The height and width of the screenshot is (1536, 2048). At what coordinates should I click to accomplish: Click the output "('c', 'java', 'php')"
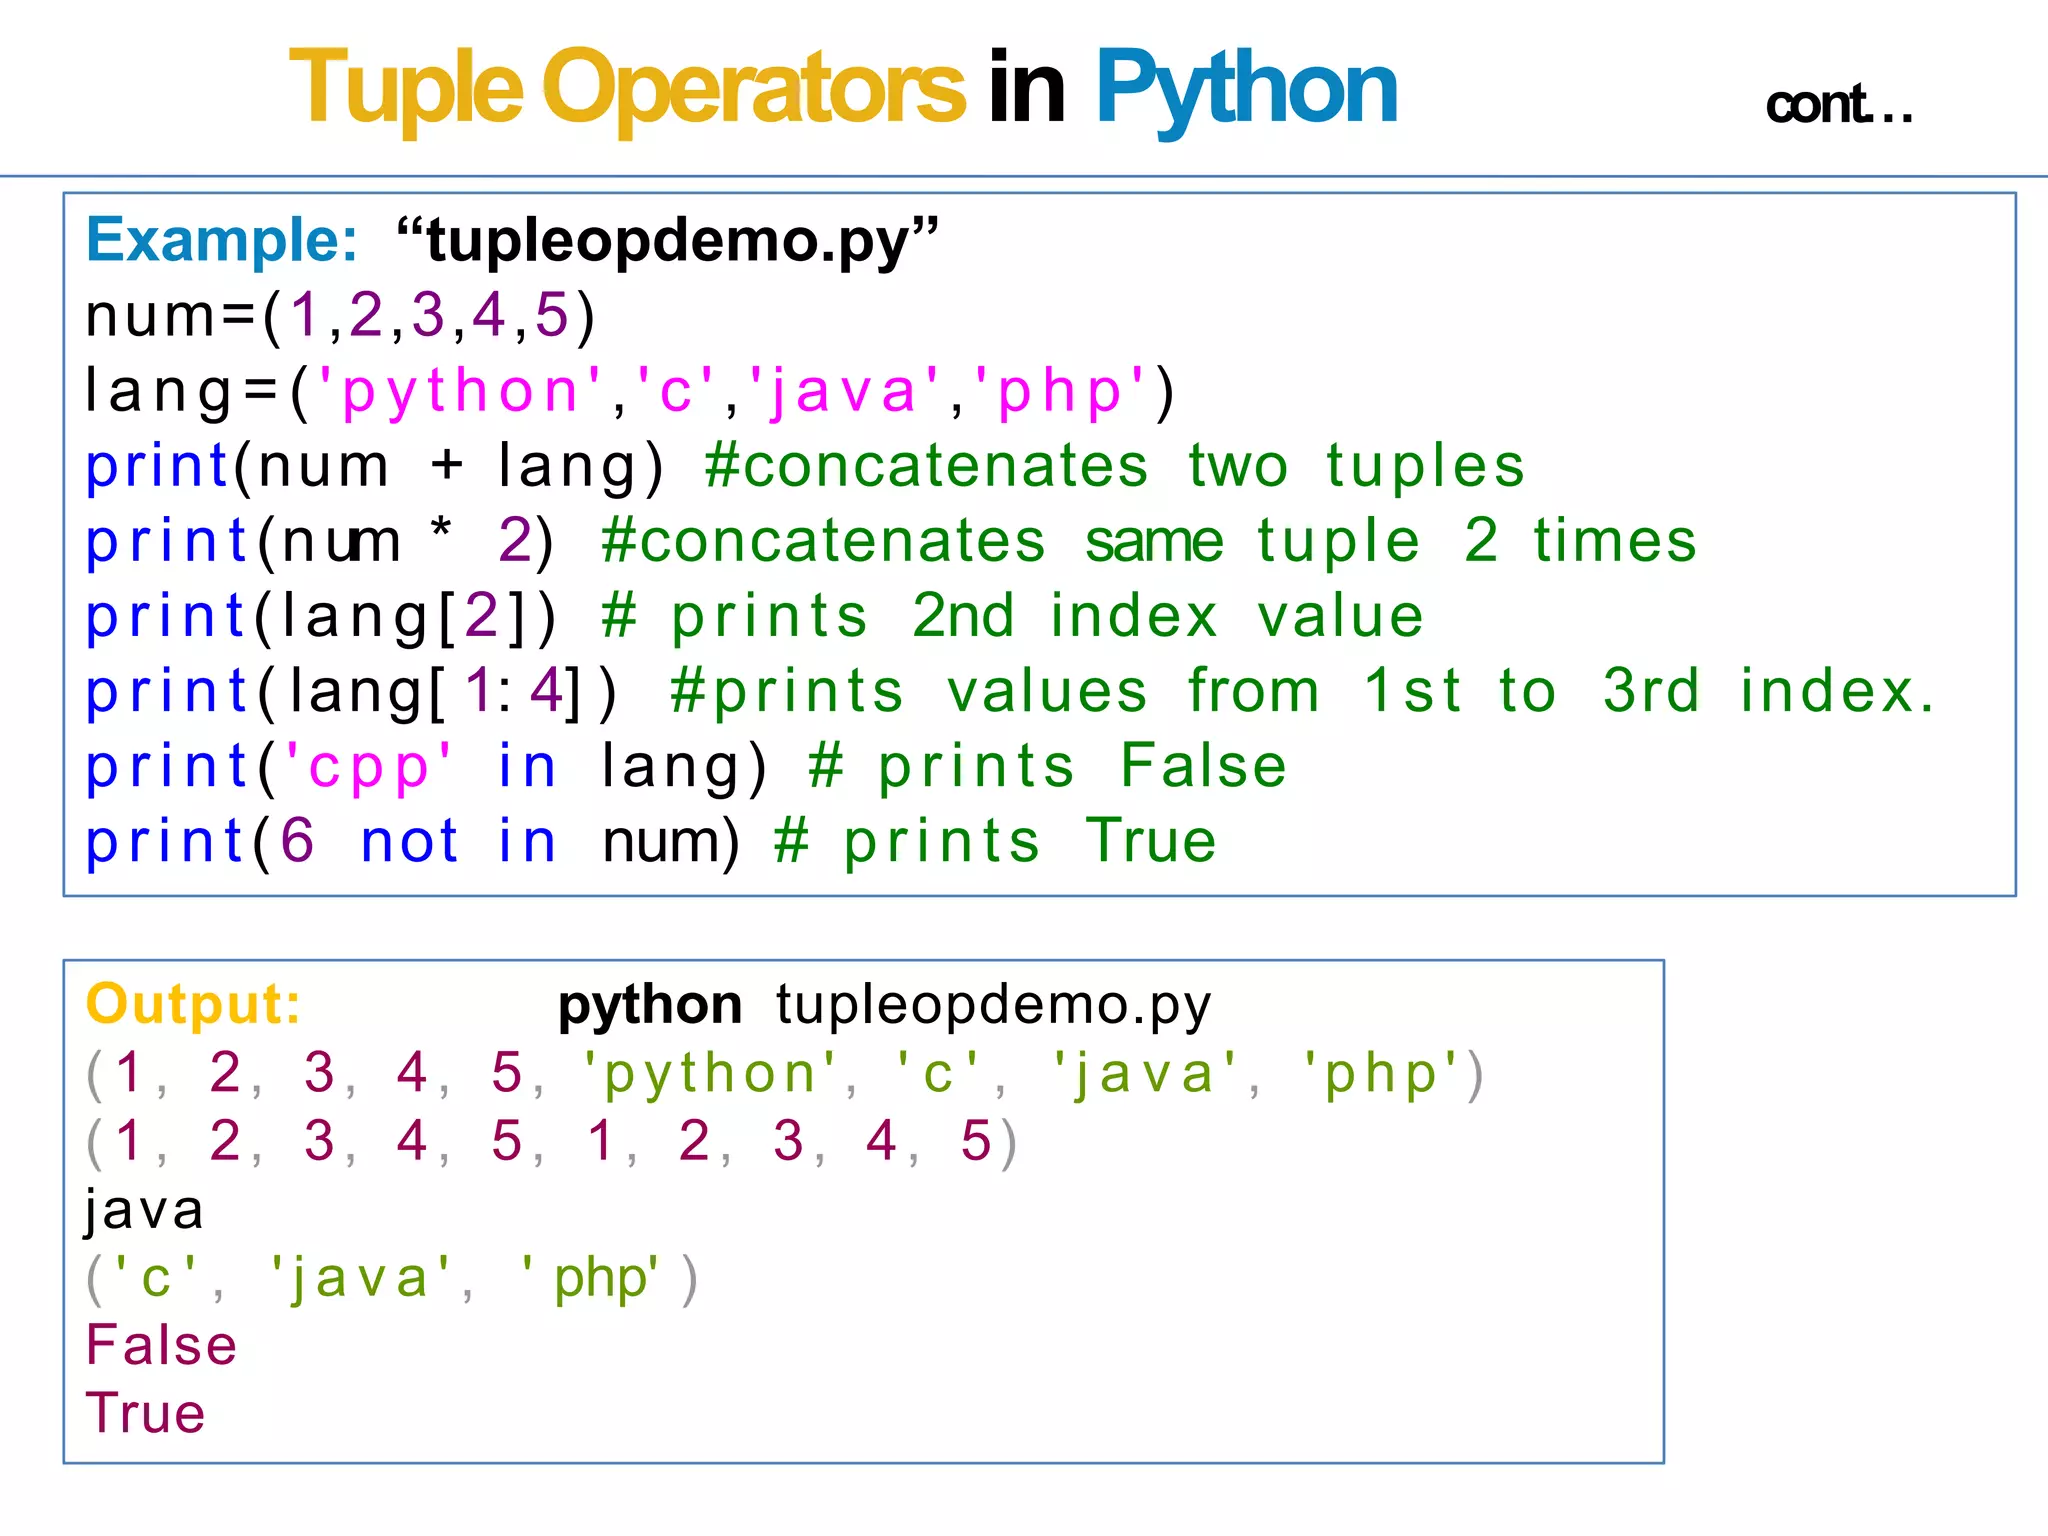392,1280
